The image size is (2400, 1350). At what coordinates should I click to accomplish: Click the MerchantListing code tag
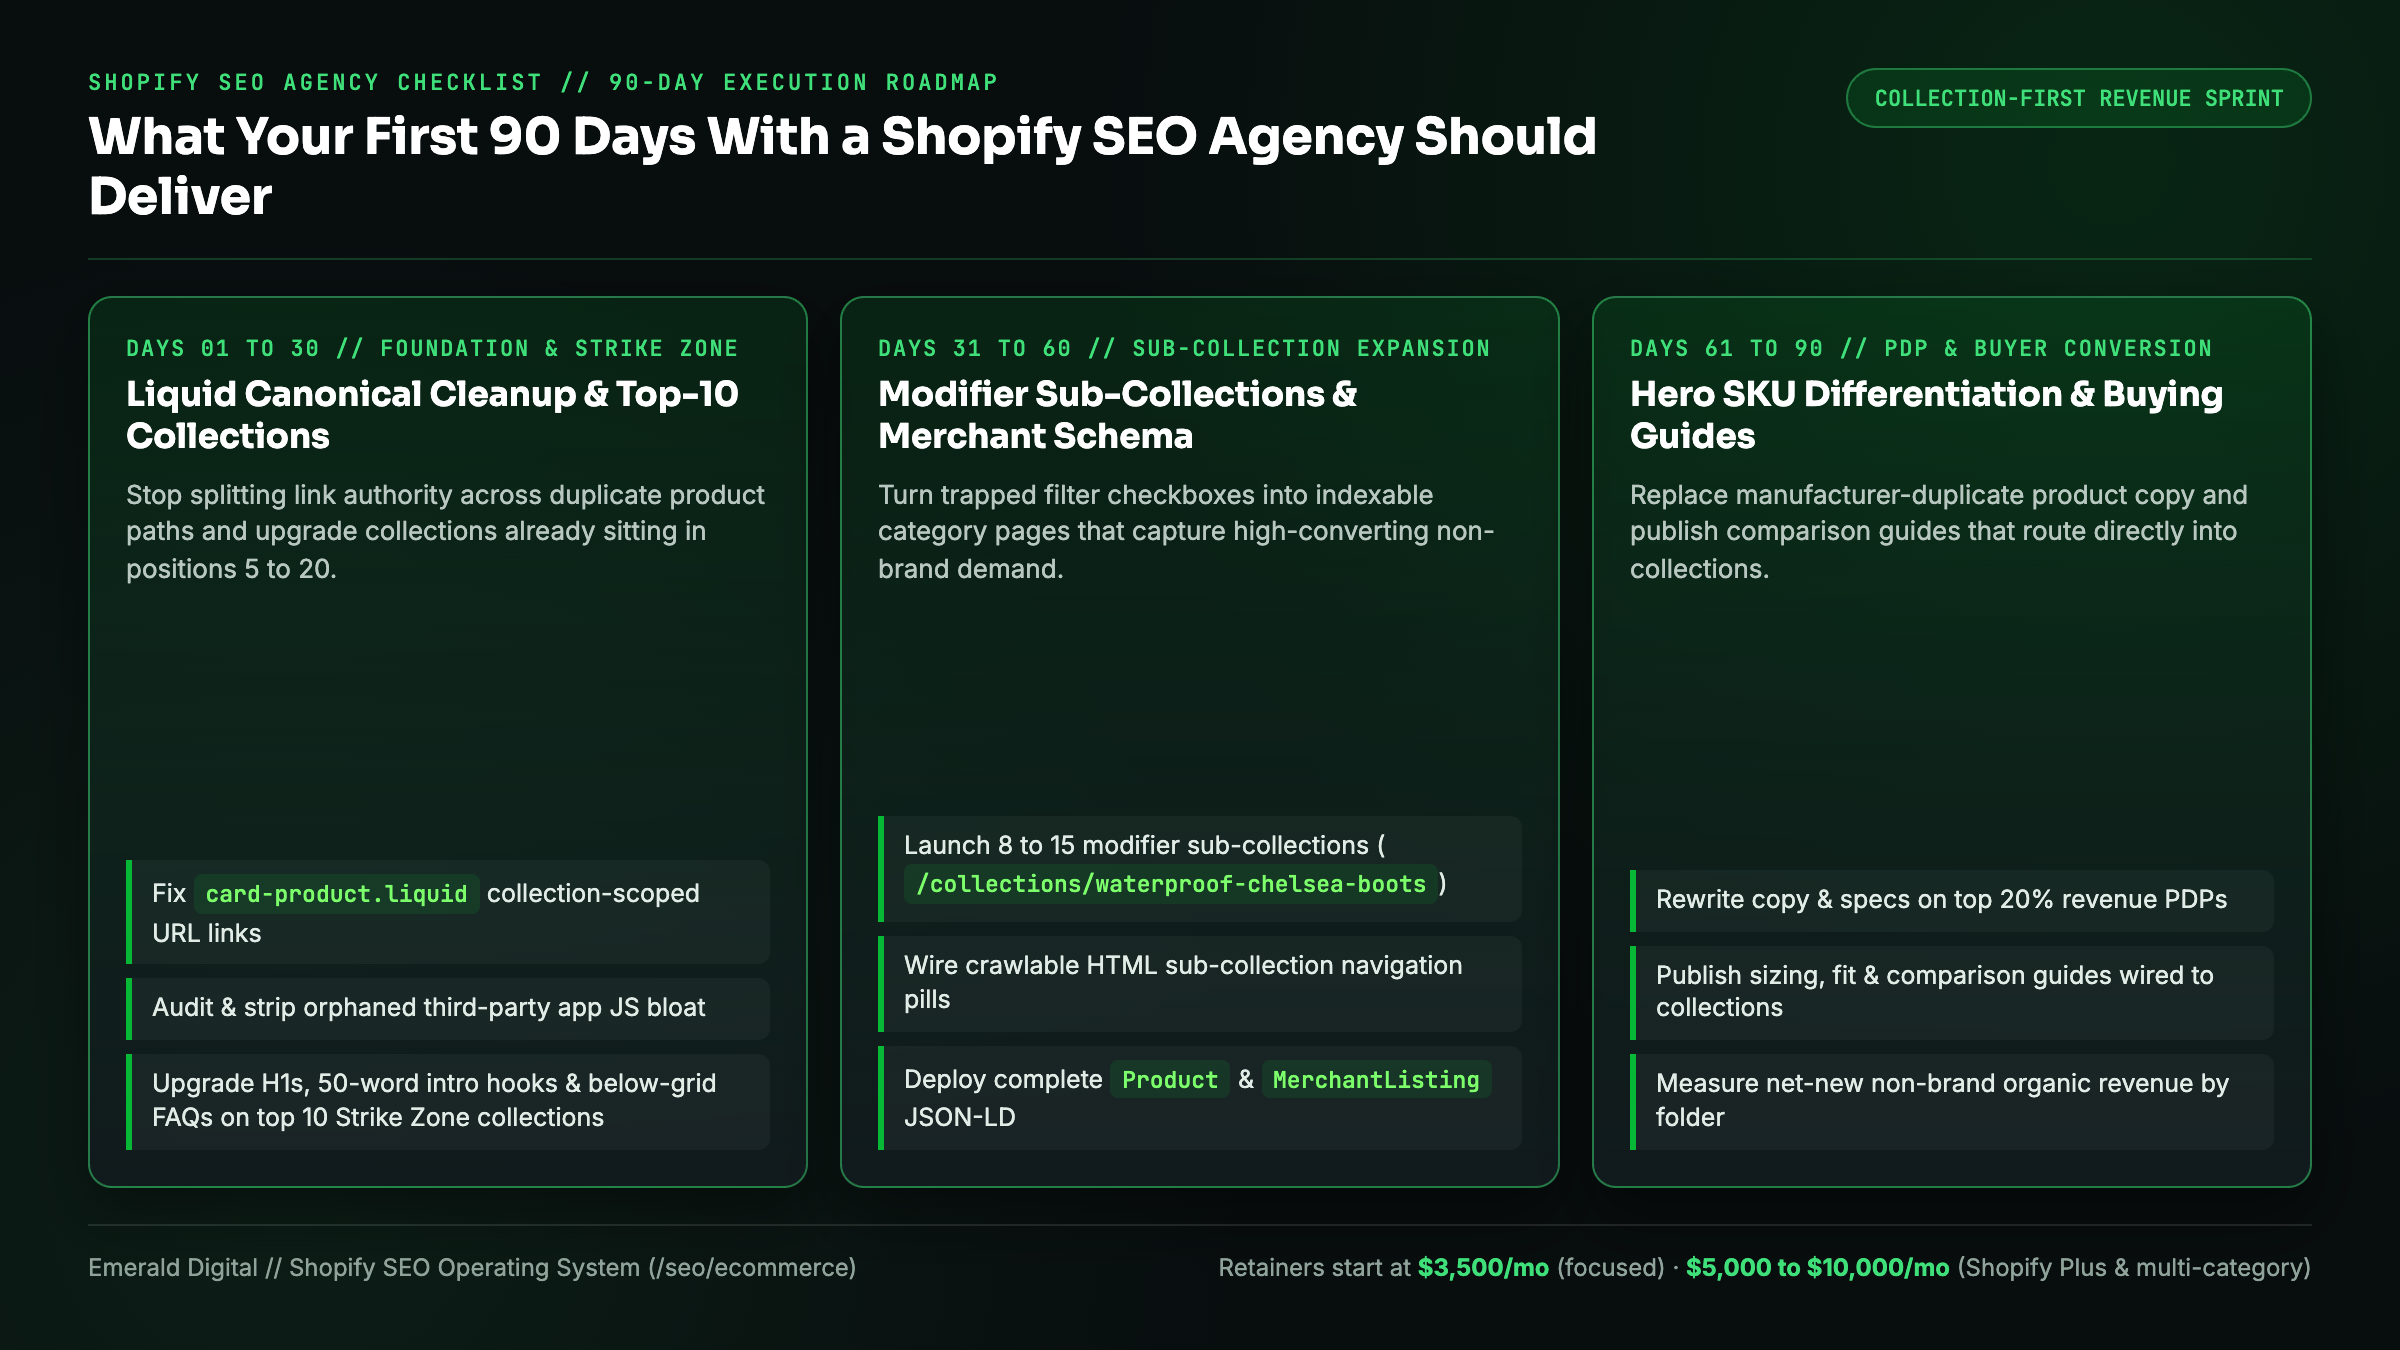pos(1376,1080)
